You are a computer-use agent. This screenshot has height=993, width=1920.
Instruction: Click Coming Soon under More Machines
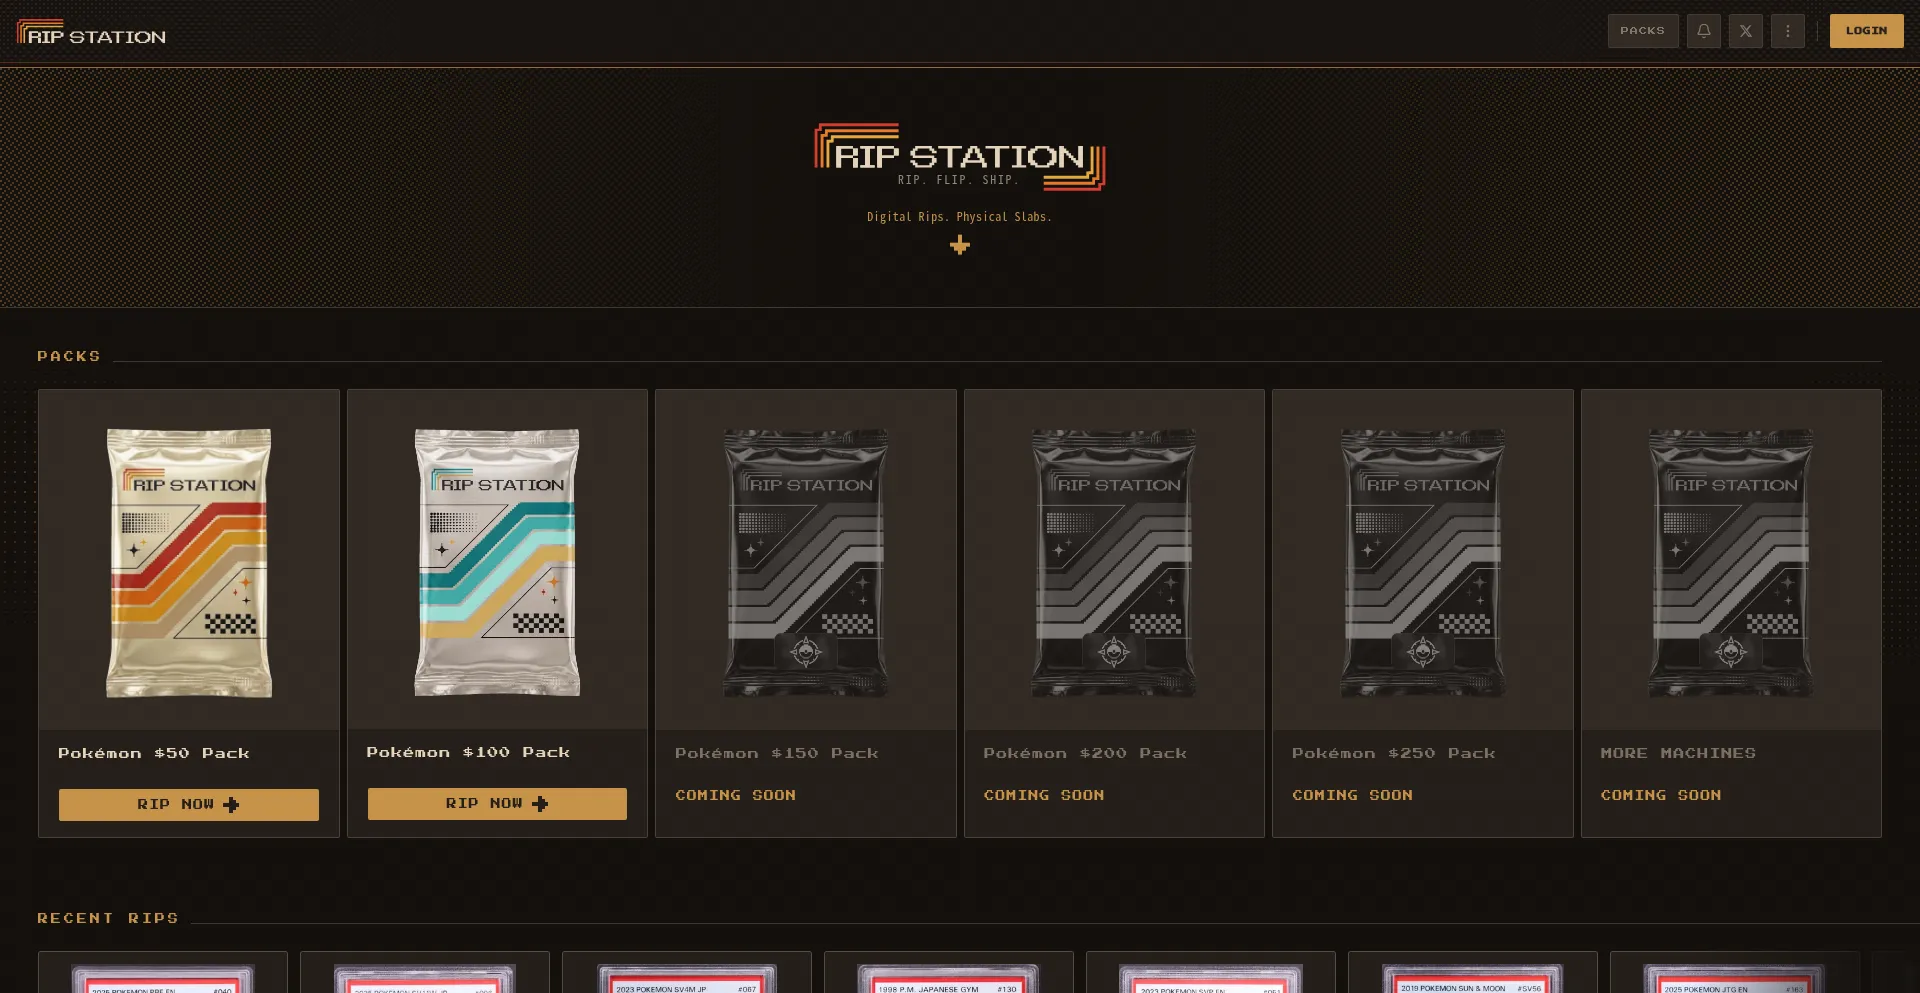pyautogui.click(x=1661, y=795)
